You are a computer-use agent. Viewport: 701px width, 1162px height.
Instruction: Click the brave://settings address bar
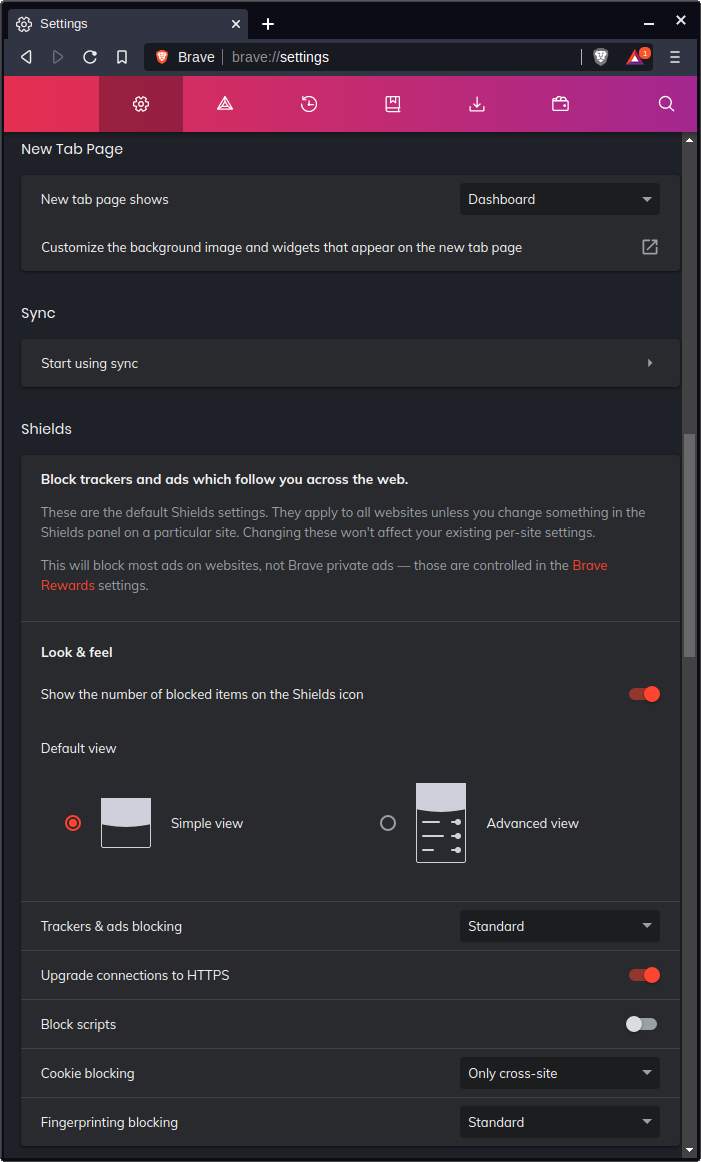tap(400, 57)
